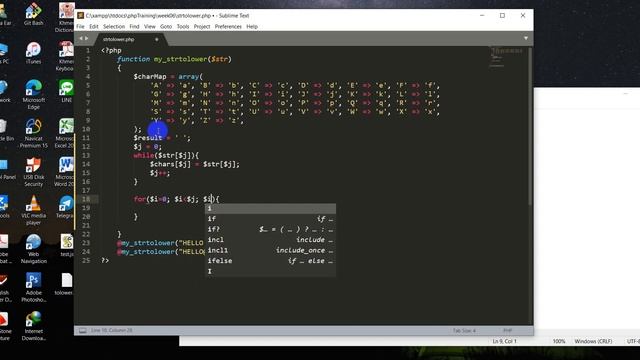Open the tab list dropdown arrow
Screen dimensions: 640x360
tap(526, 38)
